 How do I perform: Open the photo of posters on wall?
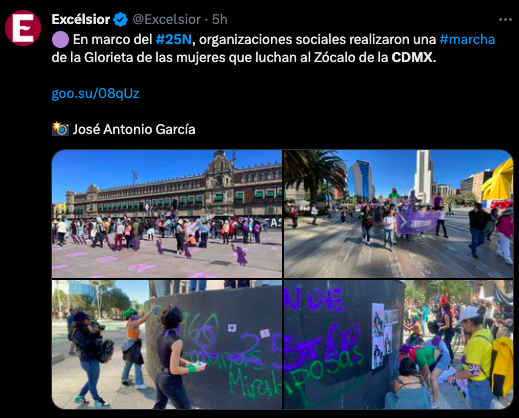tap(398, 344)
